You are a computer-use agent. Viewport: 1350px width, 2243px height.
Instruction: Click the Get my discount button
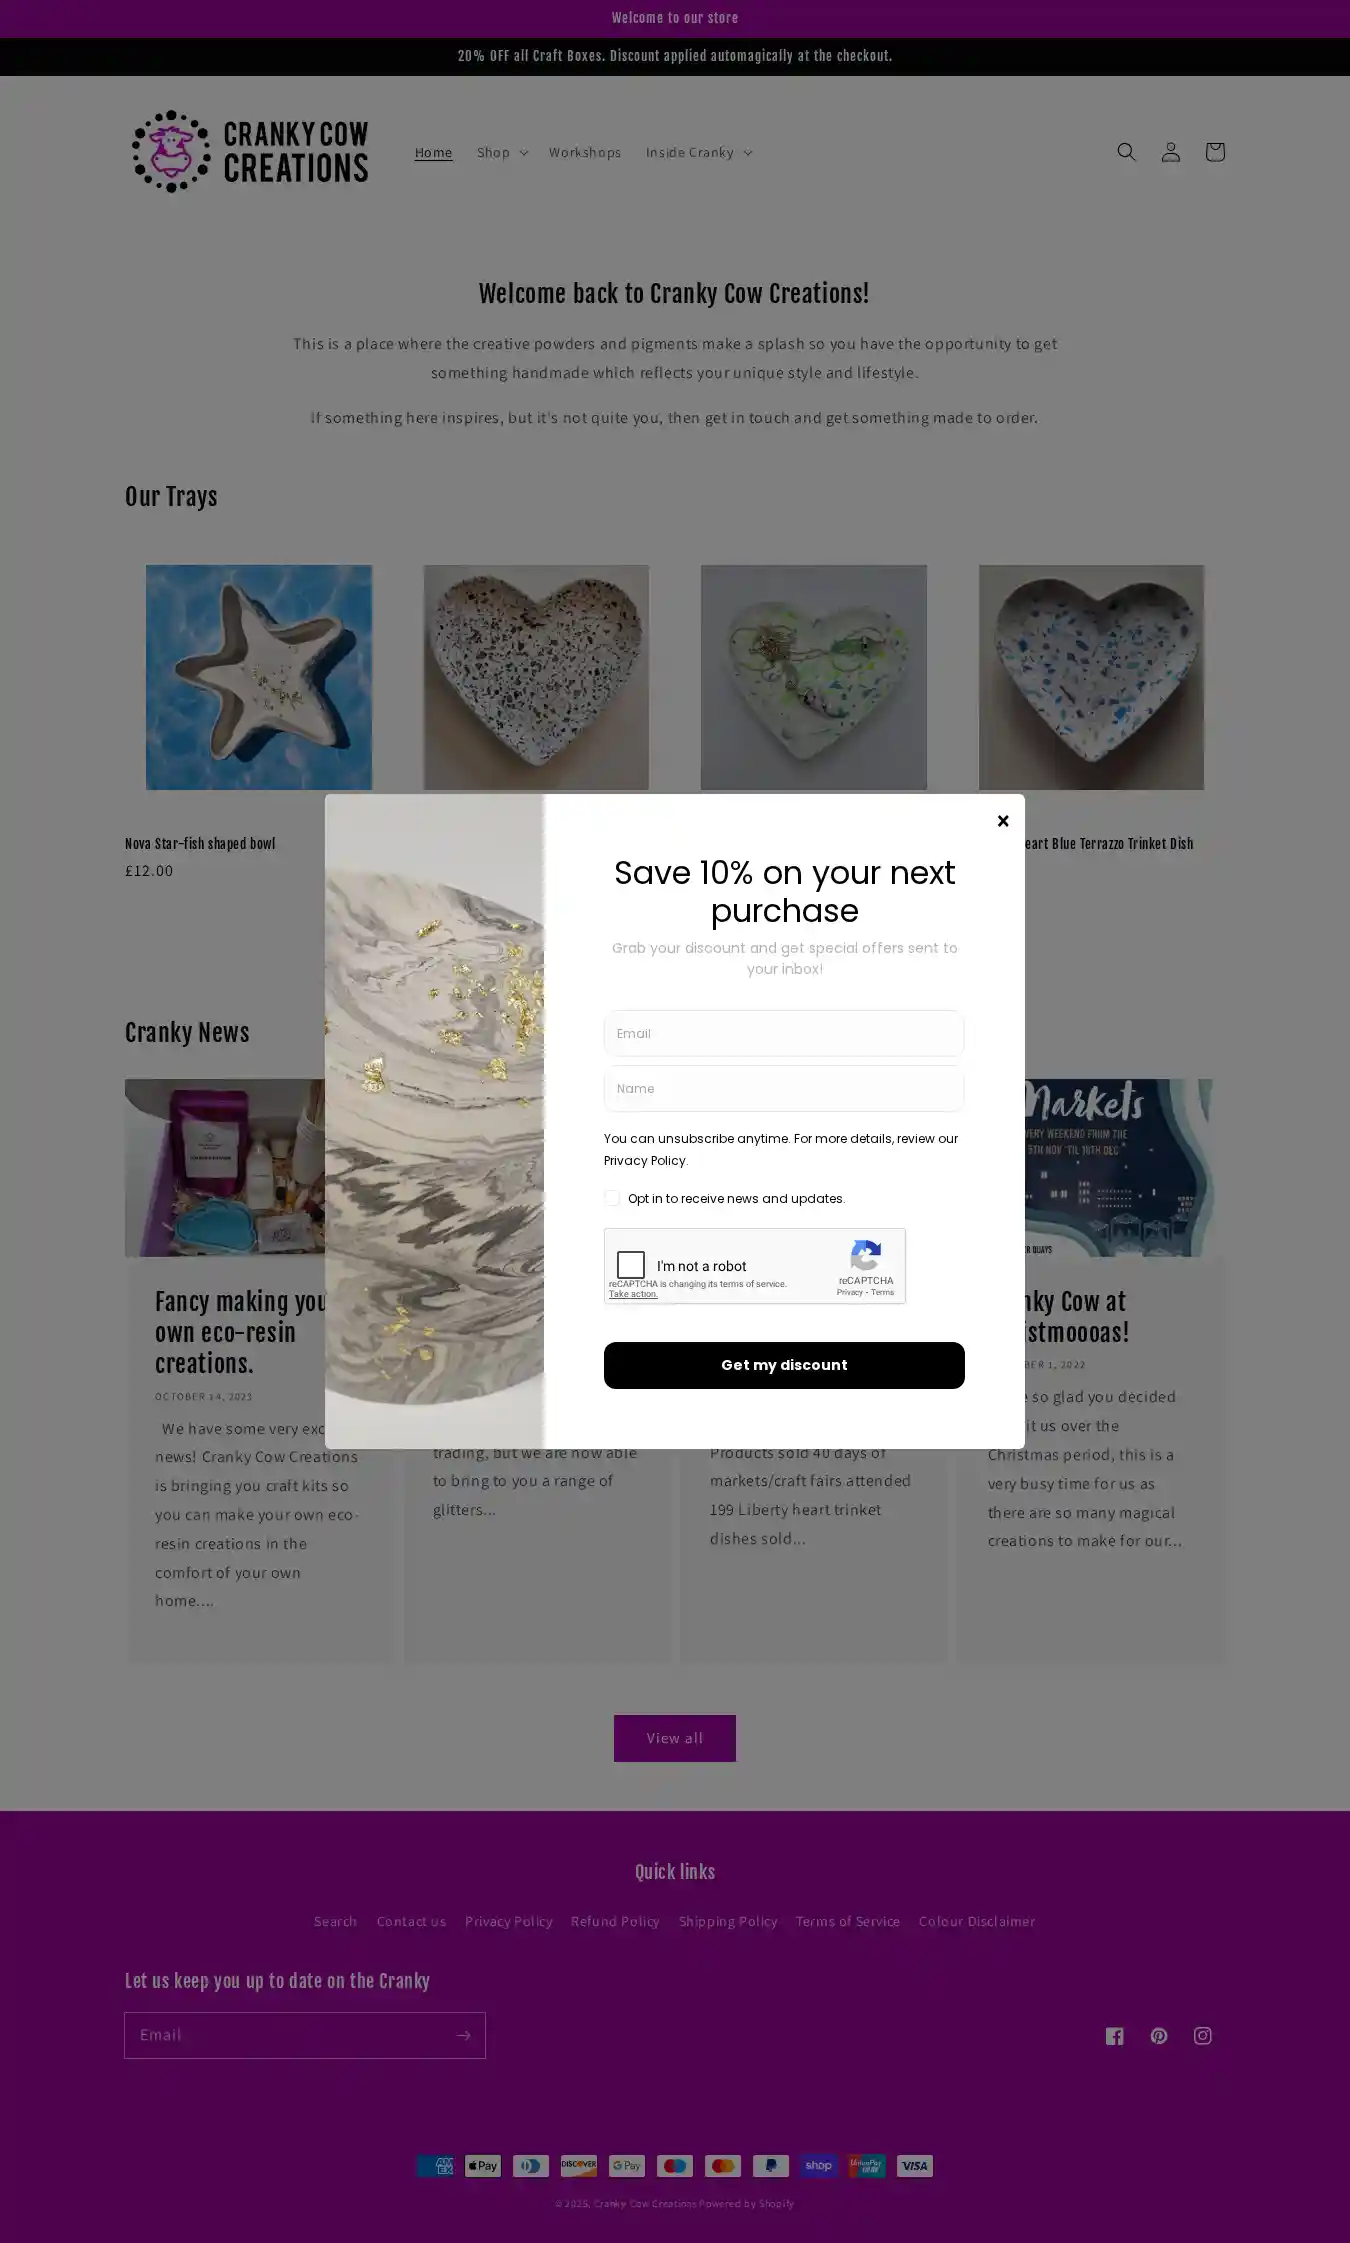784,1365
